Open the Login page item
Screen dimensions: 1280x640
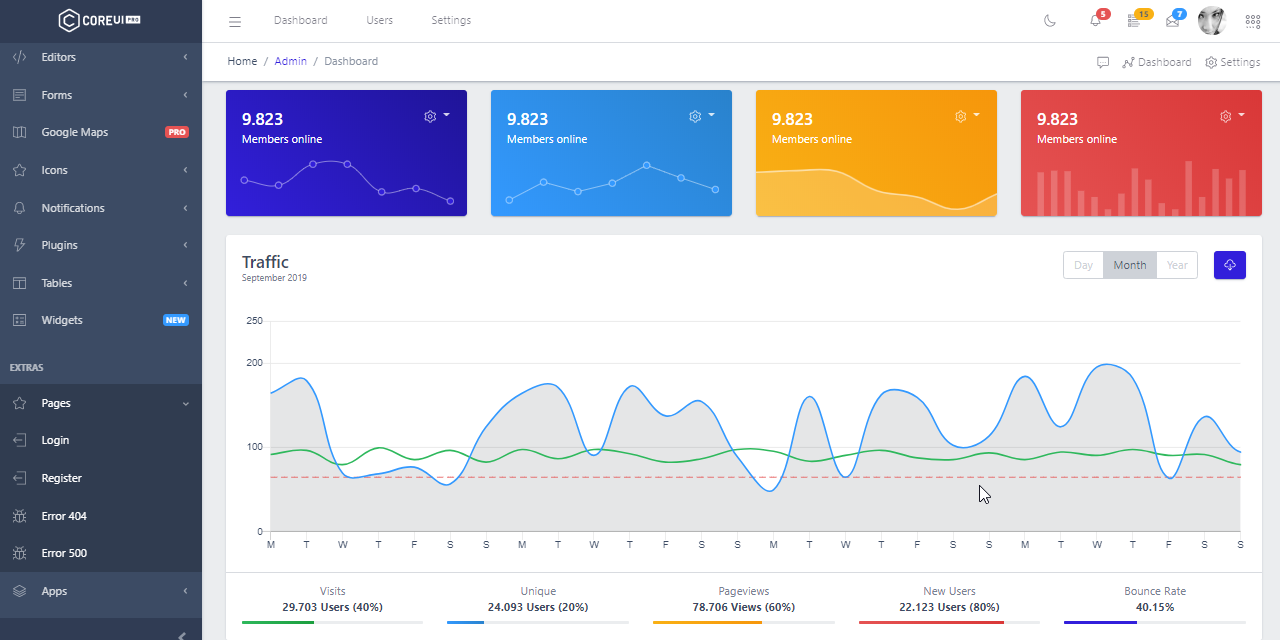click(101, 440)
